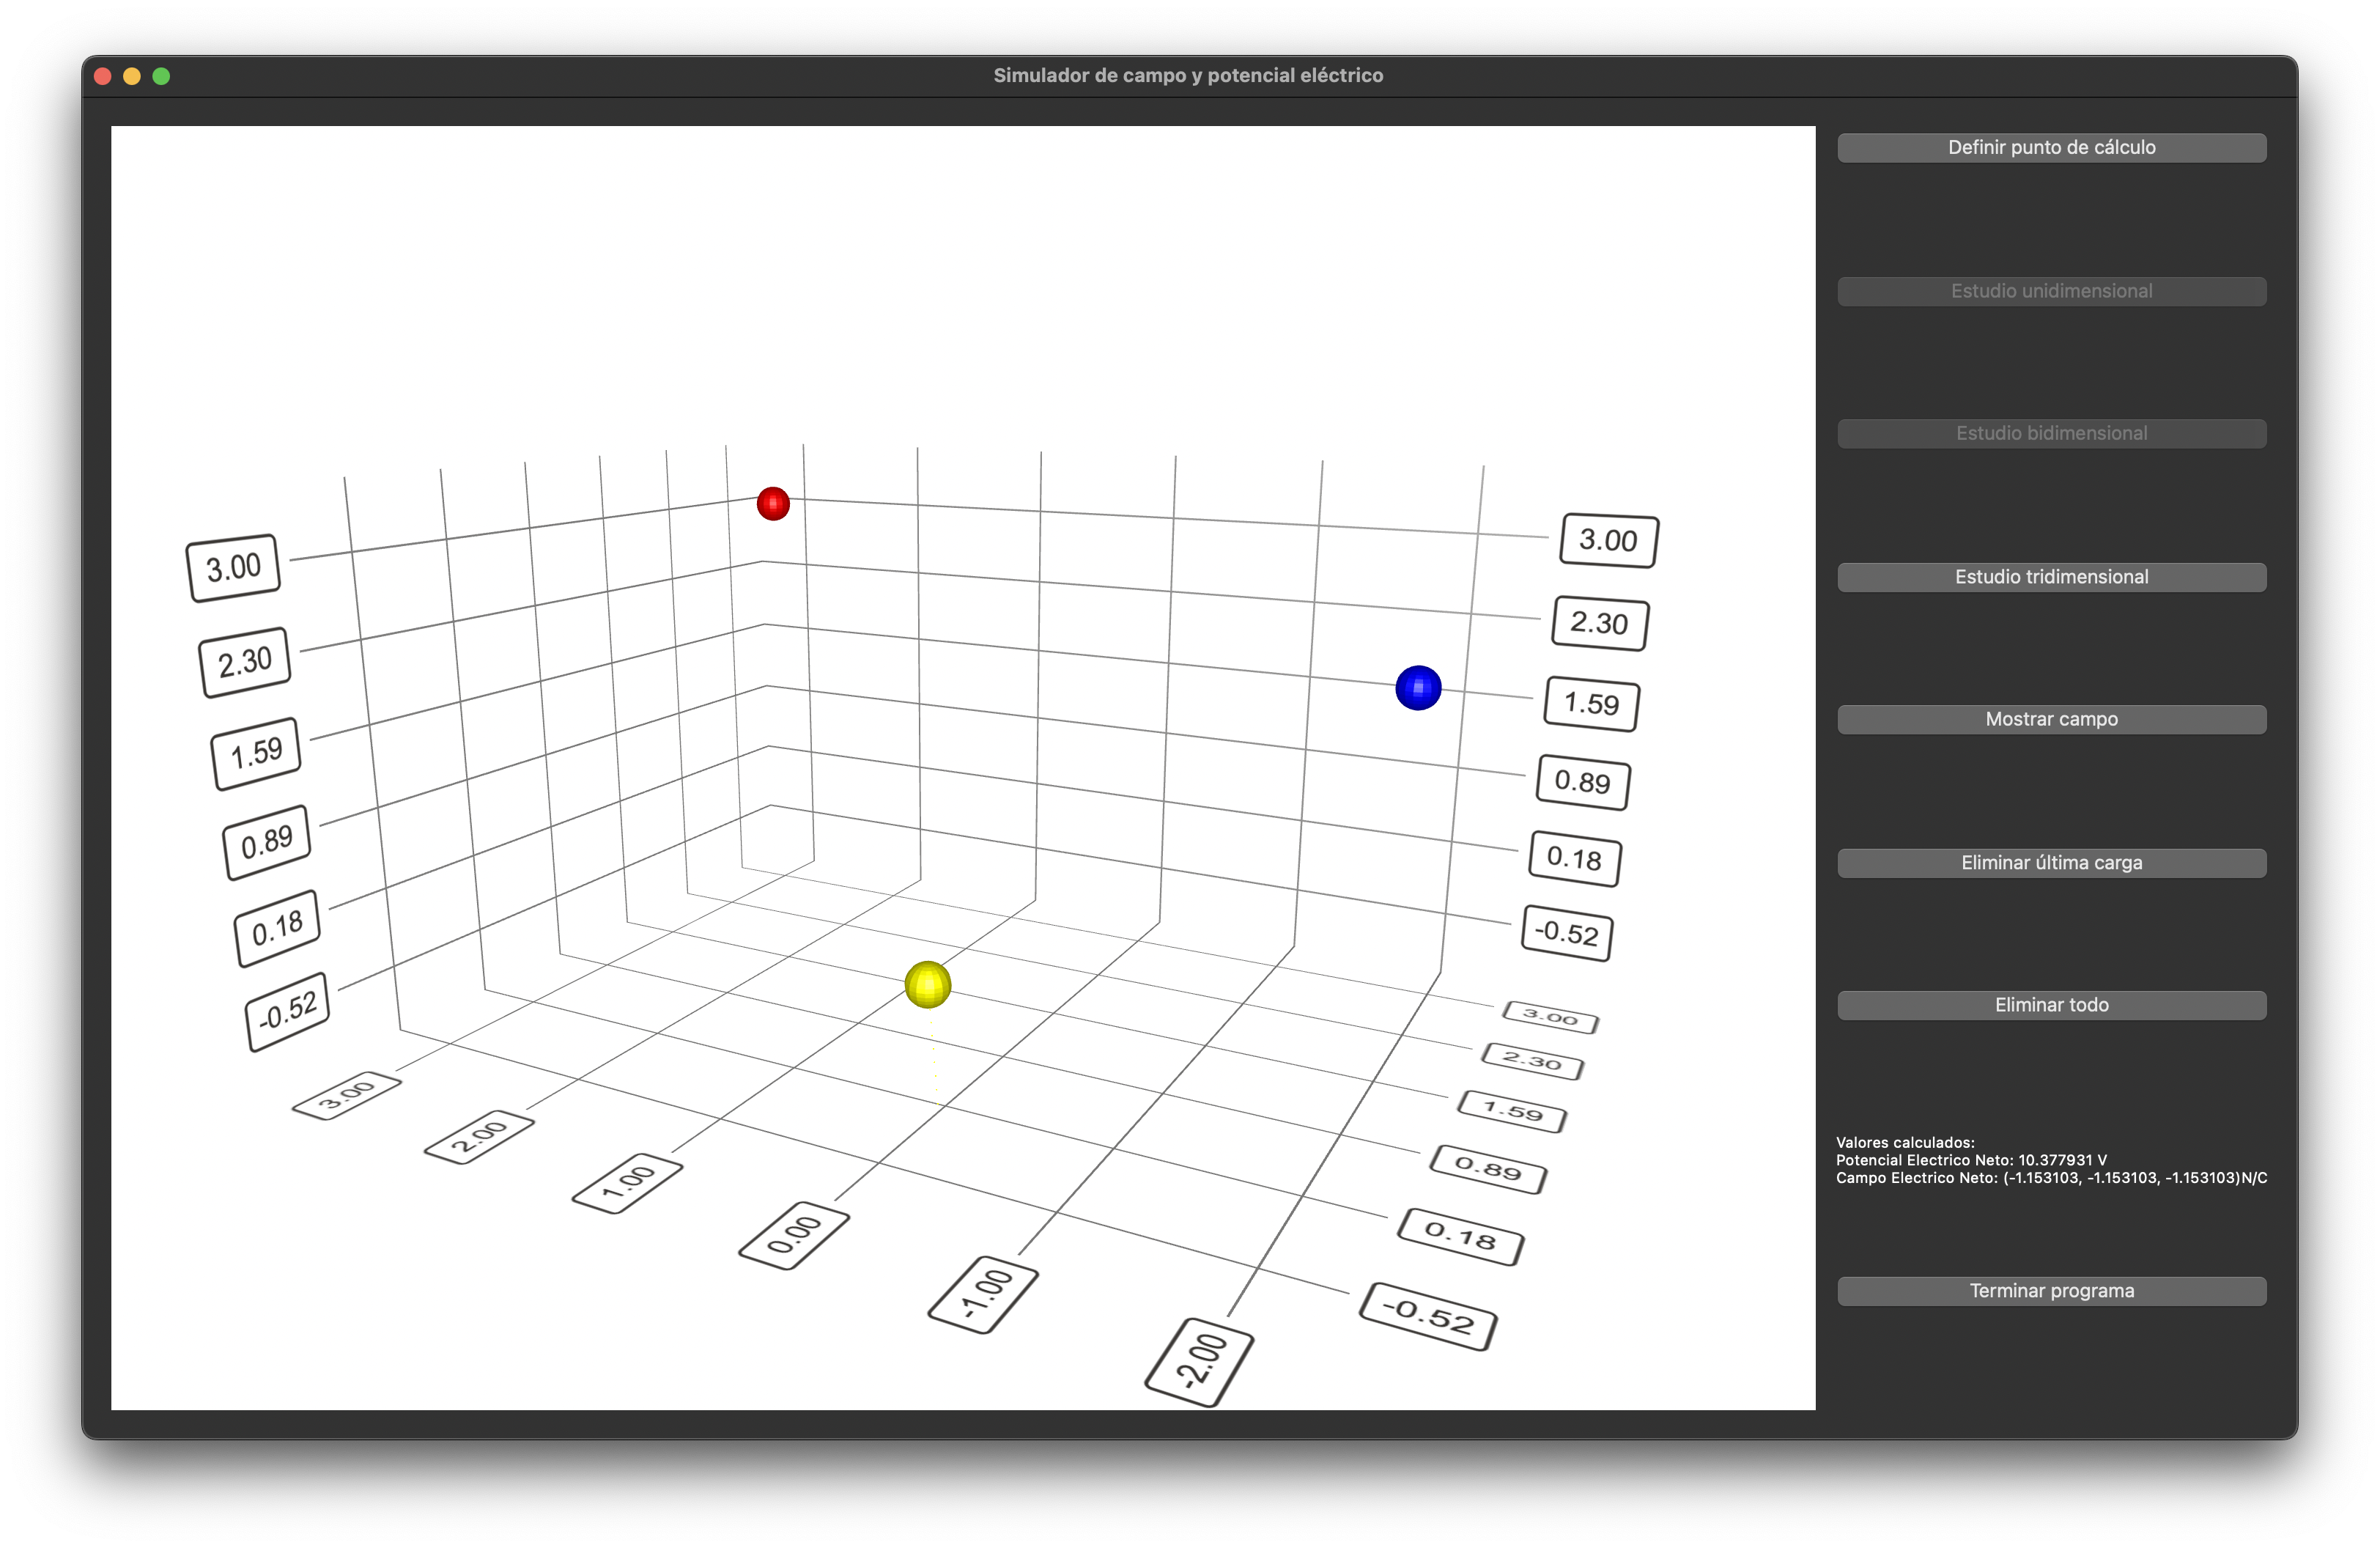The height and width of the screenshot is (1548, 2380).
Task: Click the window title Simulador de campo
Action: [1188, 76]
